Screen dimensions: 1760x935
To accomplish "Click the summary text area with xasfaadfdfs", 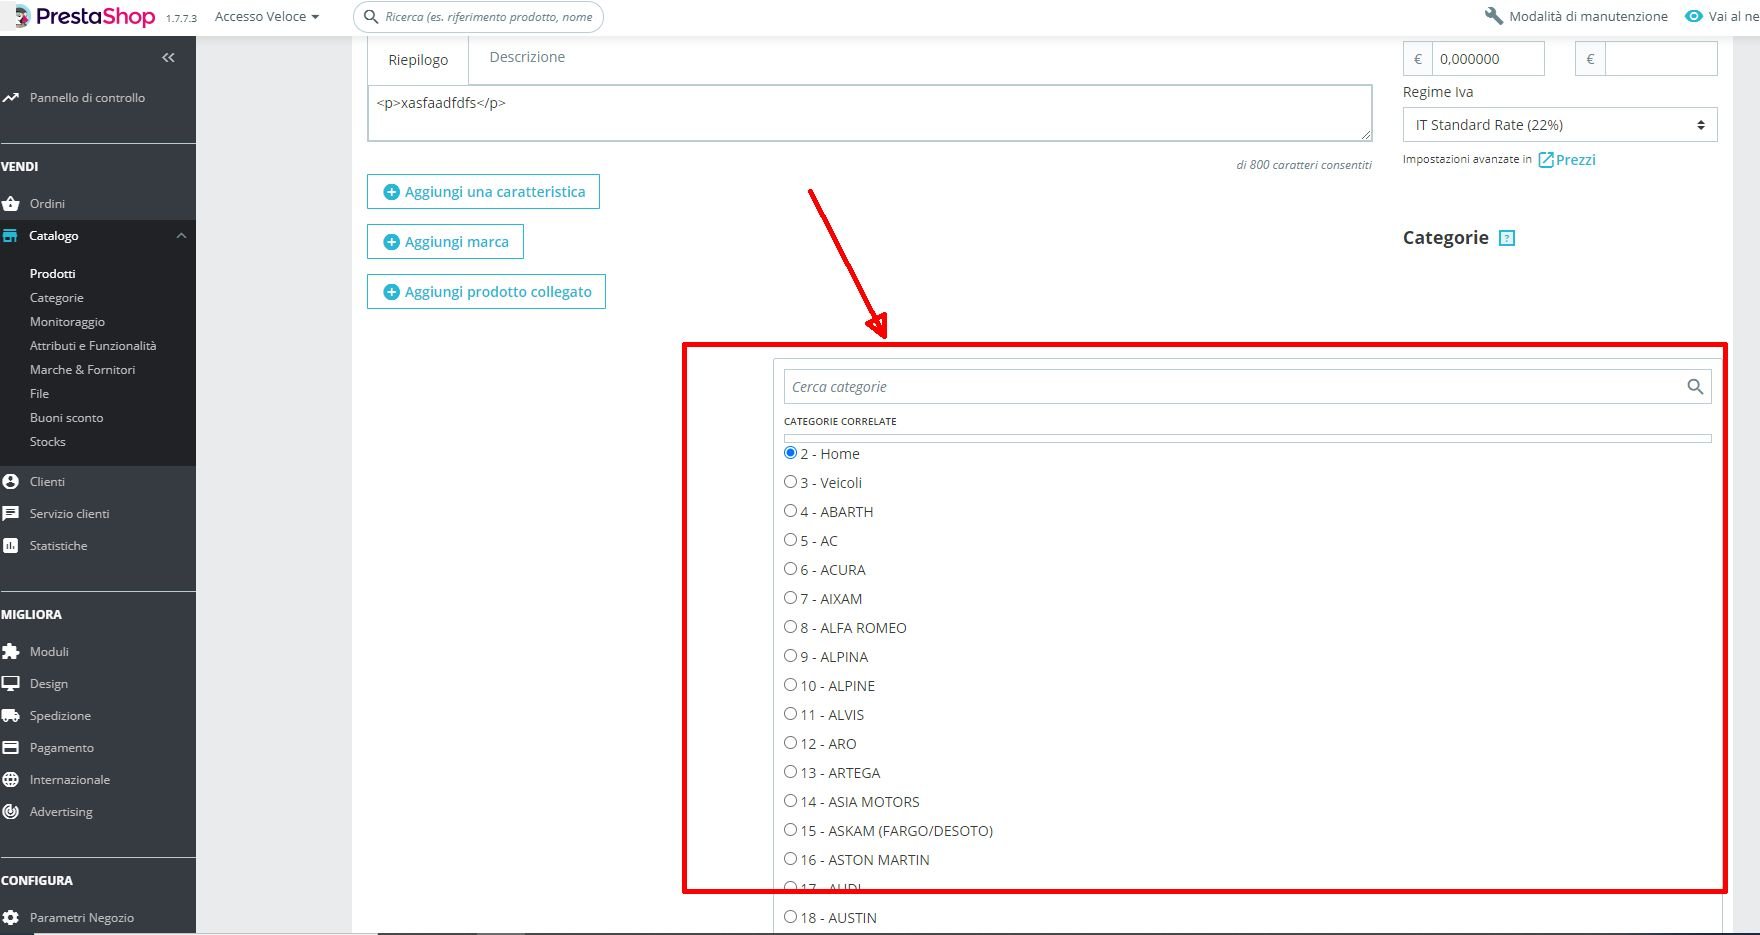I will [x=869, y=113].
